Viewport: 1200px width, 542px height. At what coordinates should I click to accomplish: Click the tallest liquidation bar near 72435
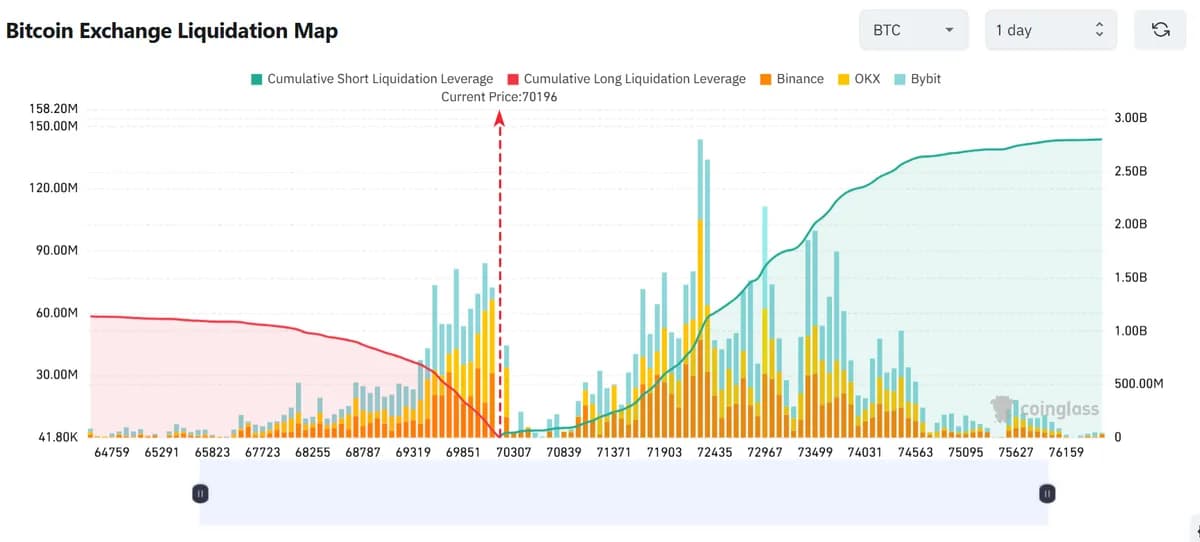[x=700, y=288]
